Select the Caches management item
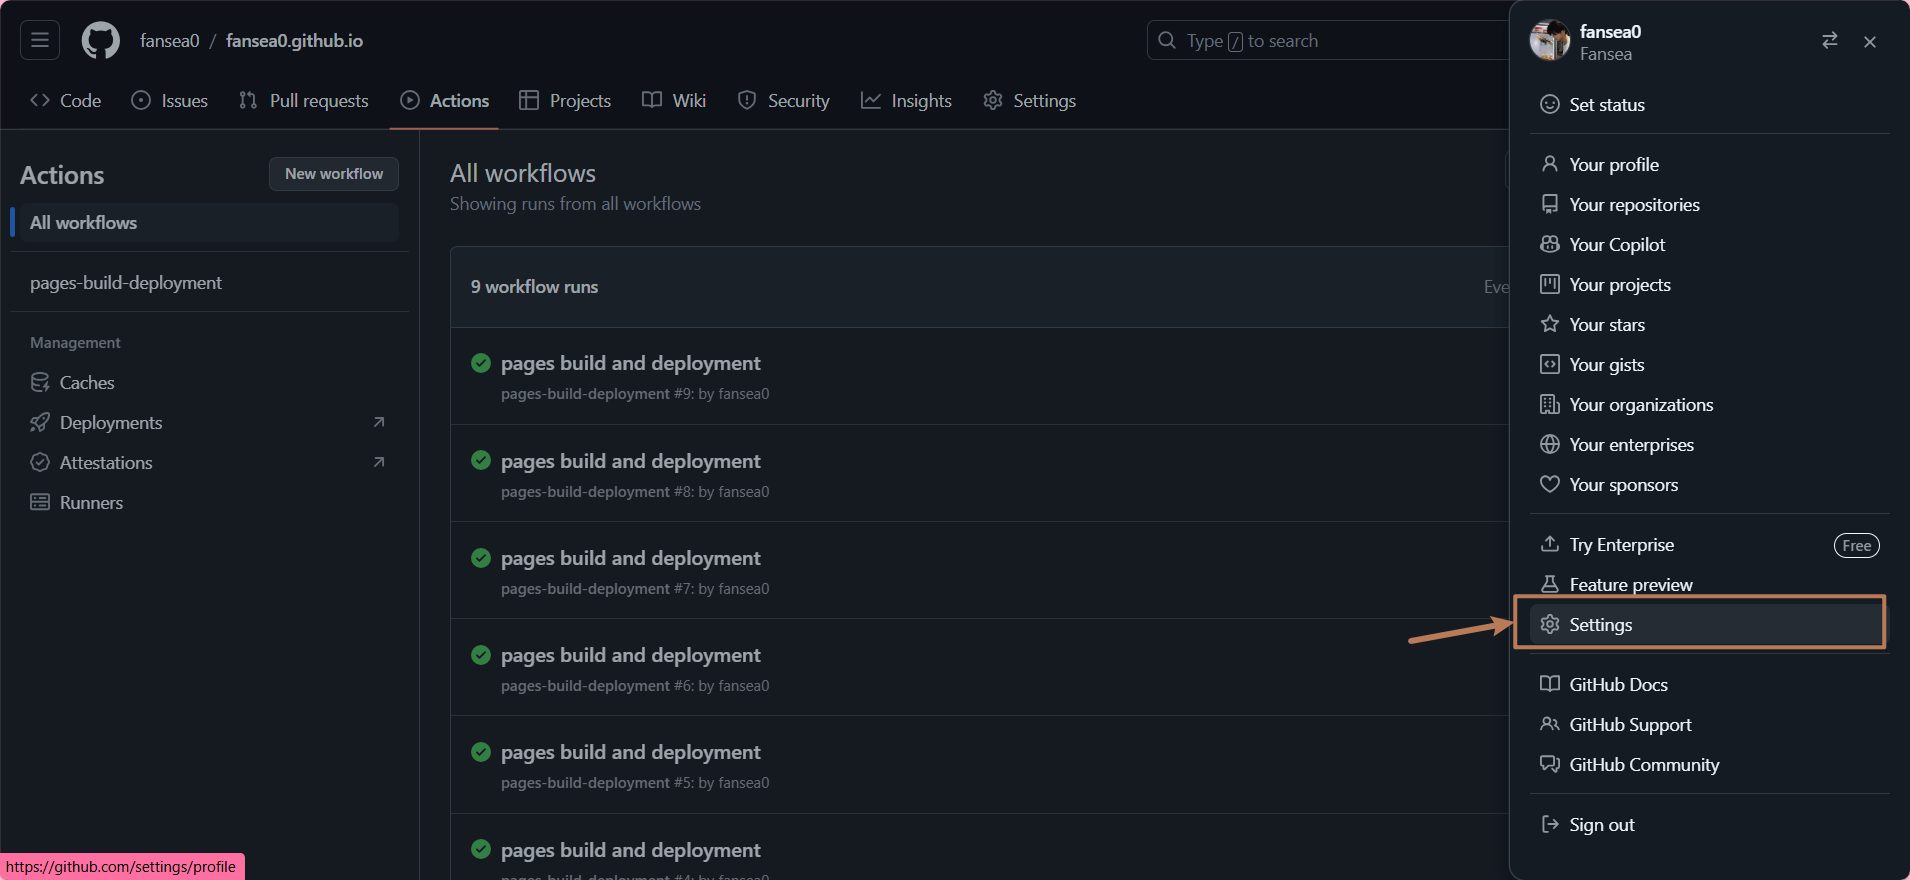Image resolution: width=1910 pixels, height=880 pixels. [86, 383]
